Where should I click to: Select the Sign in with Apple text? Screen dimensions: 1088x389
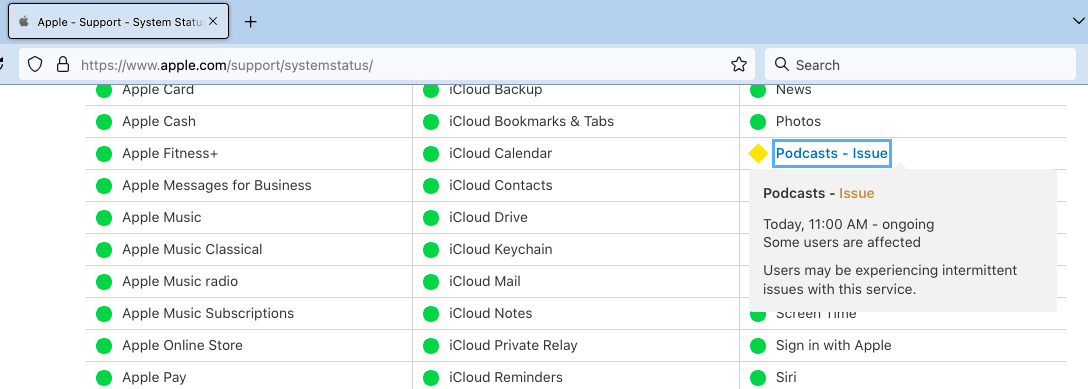click(x=834, y=345)
